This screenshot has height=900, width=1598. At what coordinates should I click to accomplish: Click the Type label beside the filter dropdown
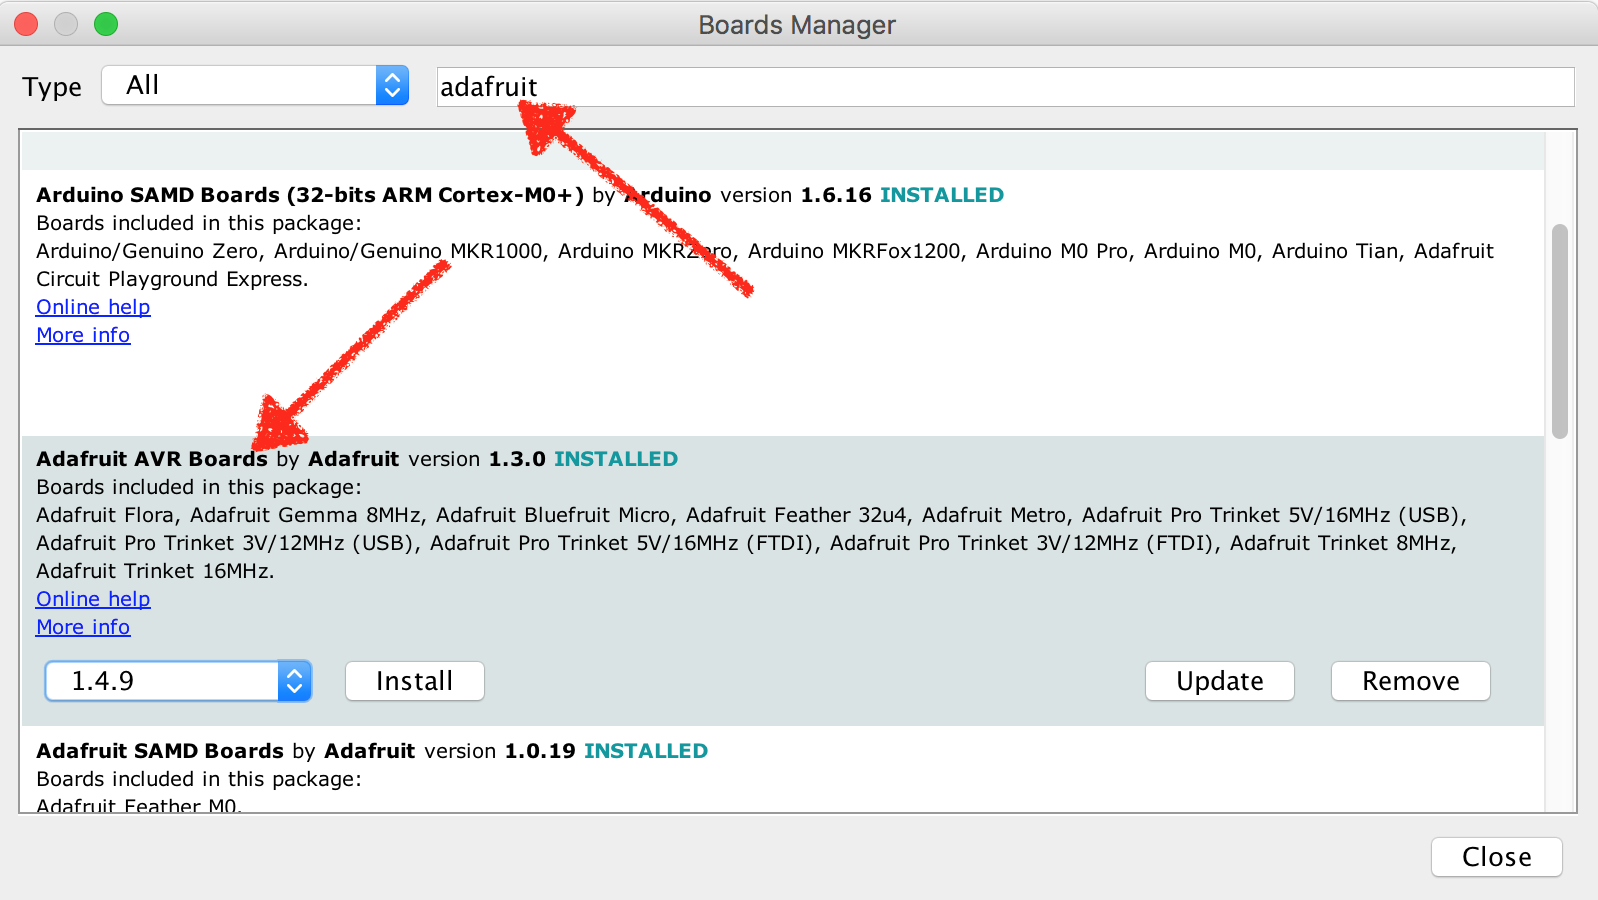pos(52,87)
